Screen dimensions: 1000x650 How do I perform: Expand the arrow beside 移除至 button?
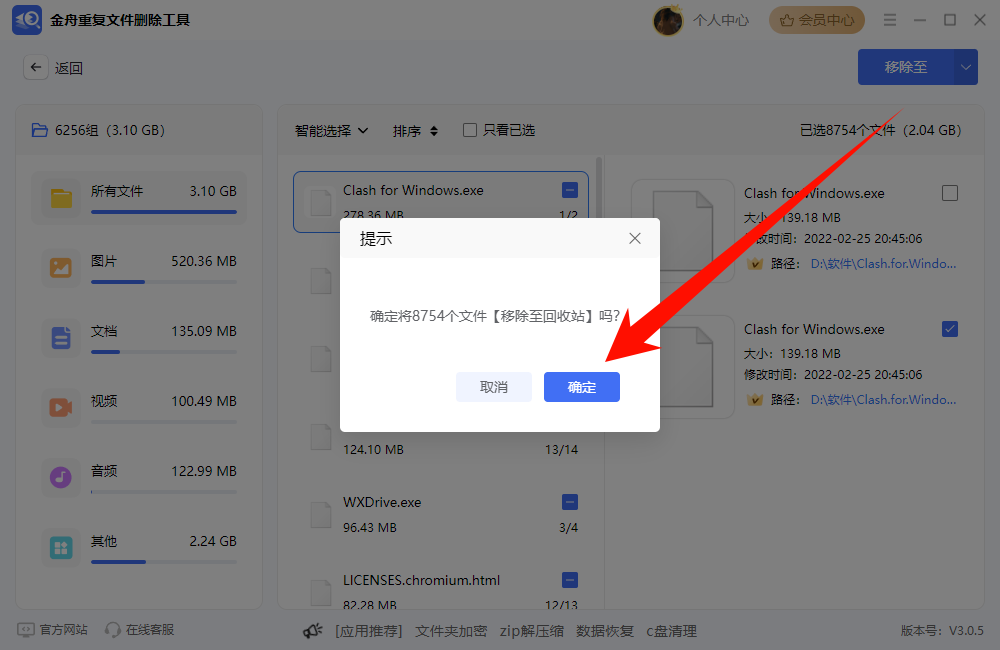(x=966, y=67)
